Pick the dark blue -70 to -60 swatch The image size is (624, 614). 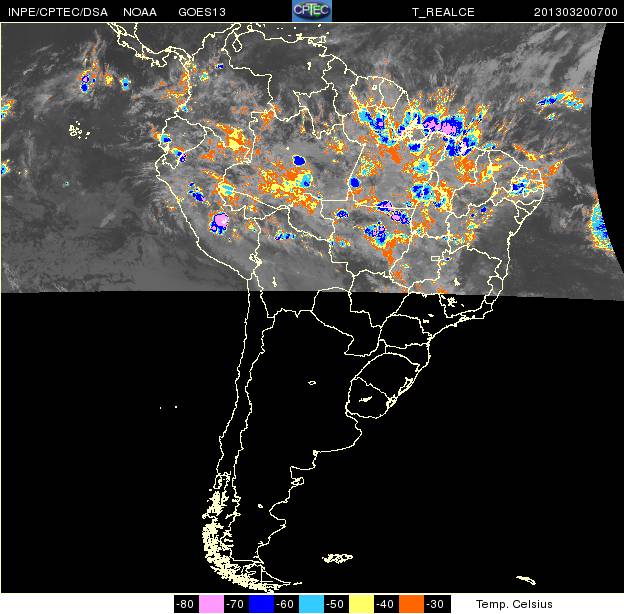261,604
